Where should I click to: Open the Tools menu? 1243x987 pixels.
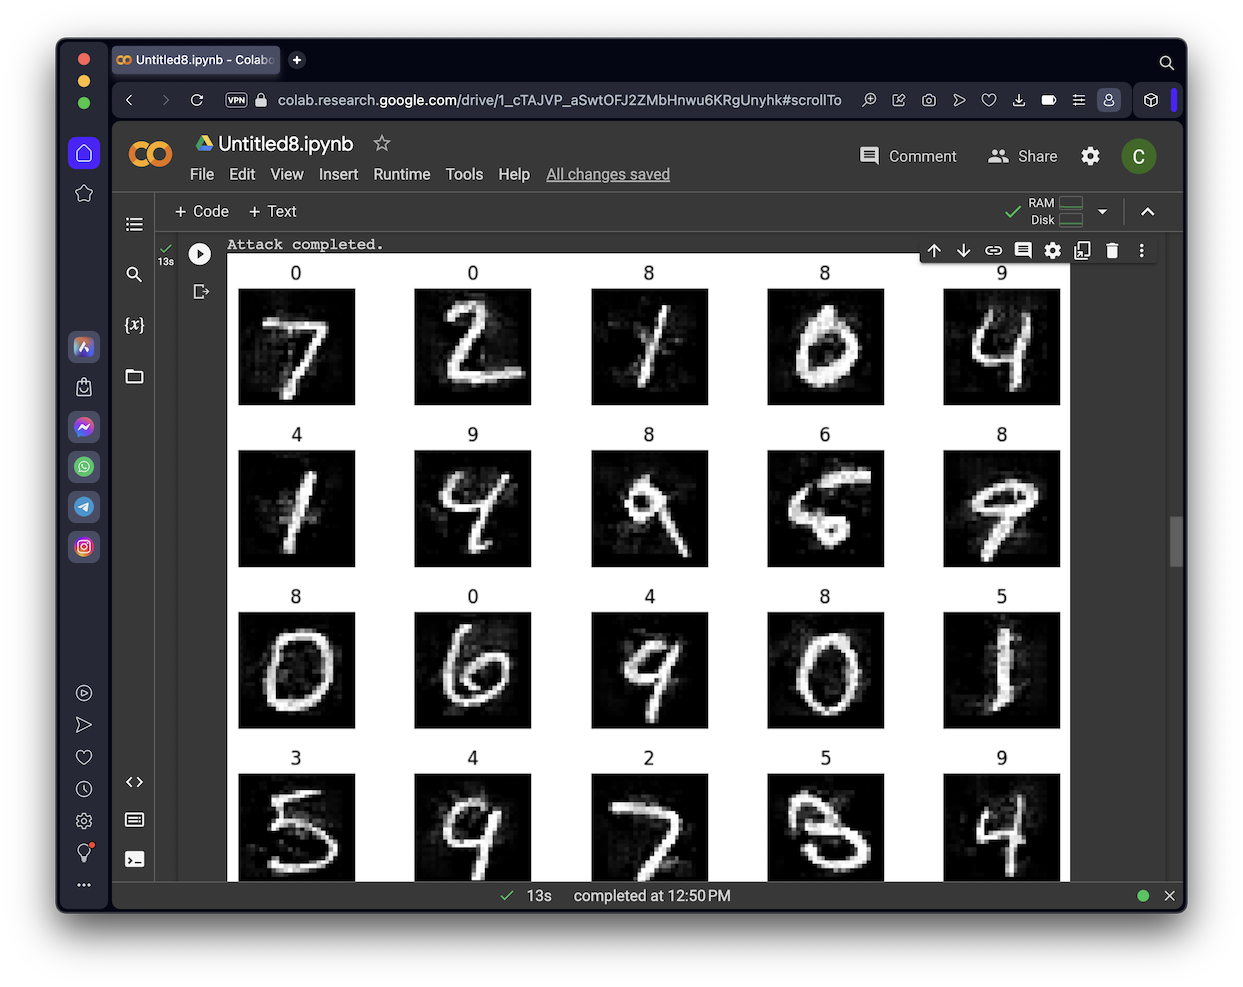[x=464, y=174]
